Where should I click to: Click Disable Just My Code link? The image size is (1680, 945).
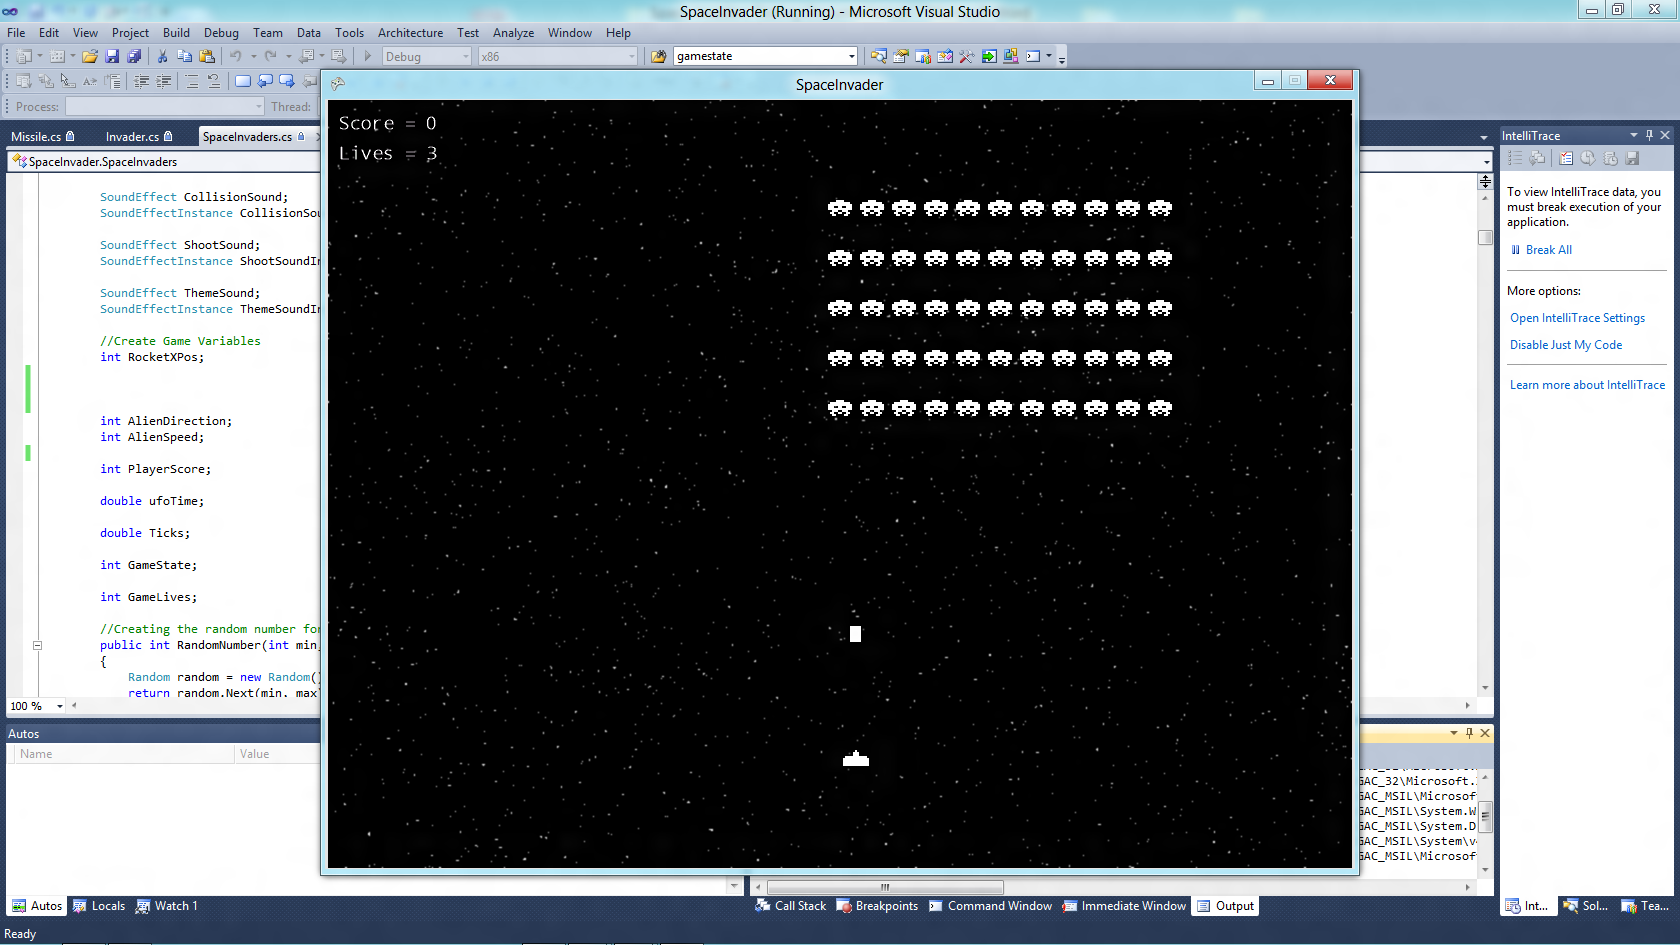point(1566,345)
